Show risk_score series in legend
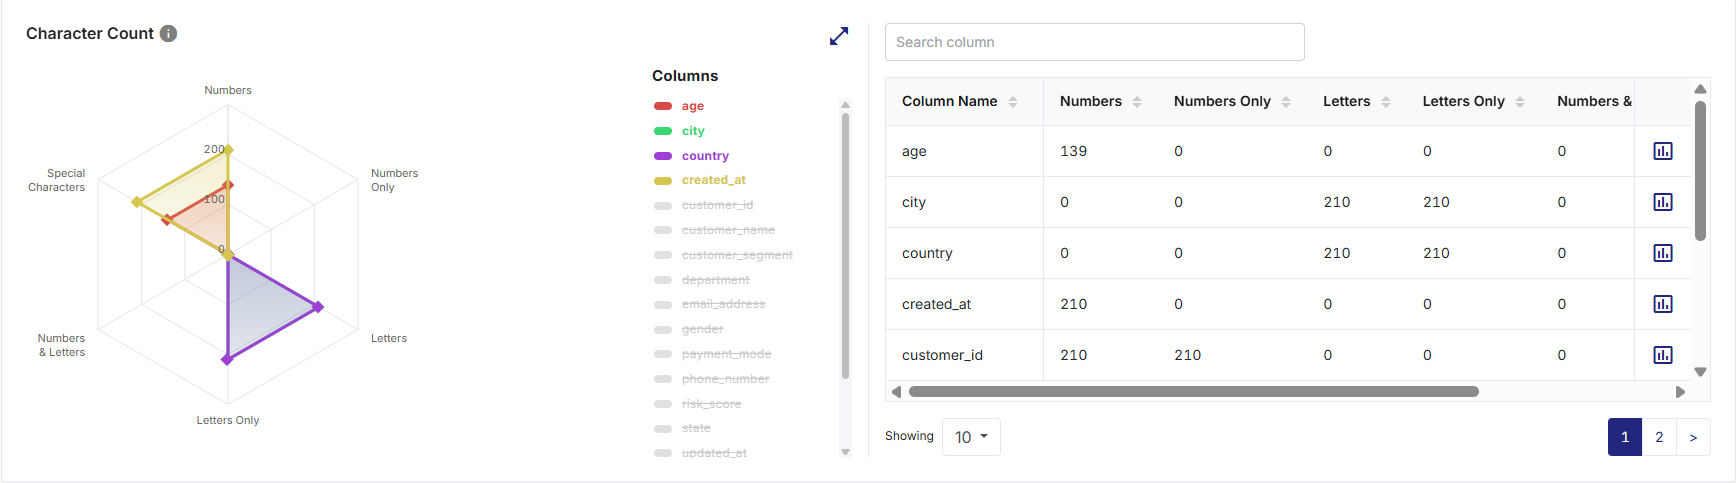The width and height of the screenshot is (1736, 483). tap(697, 404)
